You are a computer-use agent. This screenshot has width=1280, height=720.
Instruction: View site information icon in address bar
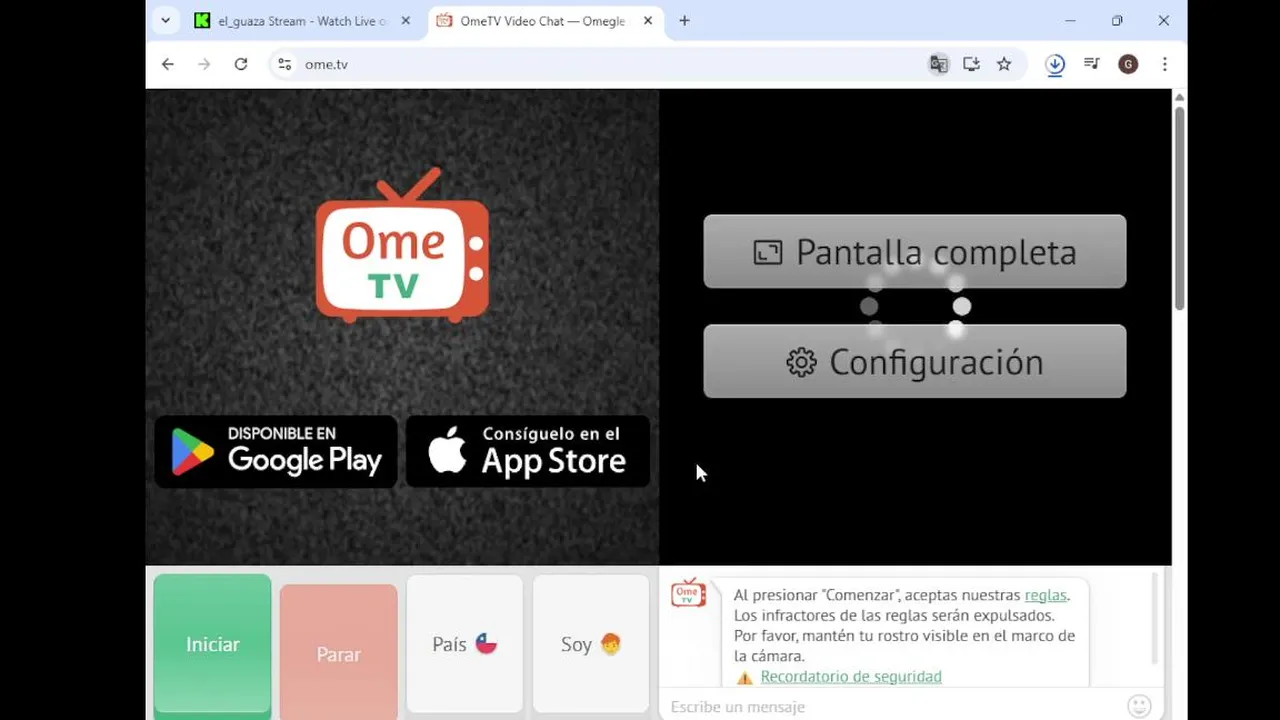pyautogui.click(x=285, y=64)
